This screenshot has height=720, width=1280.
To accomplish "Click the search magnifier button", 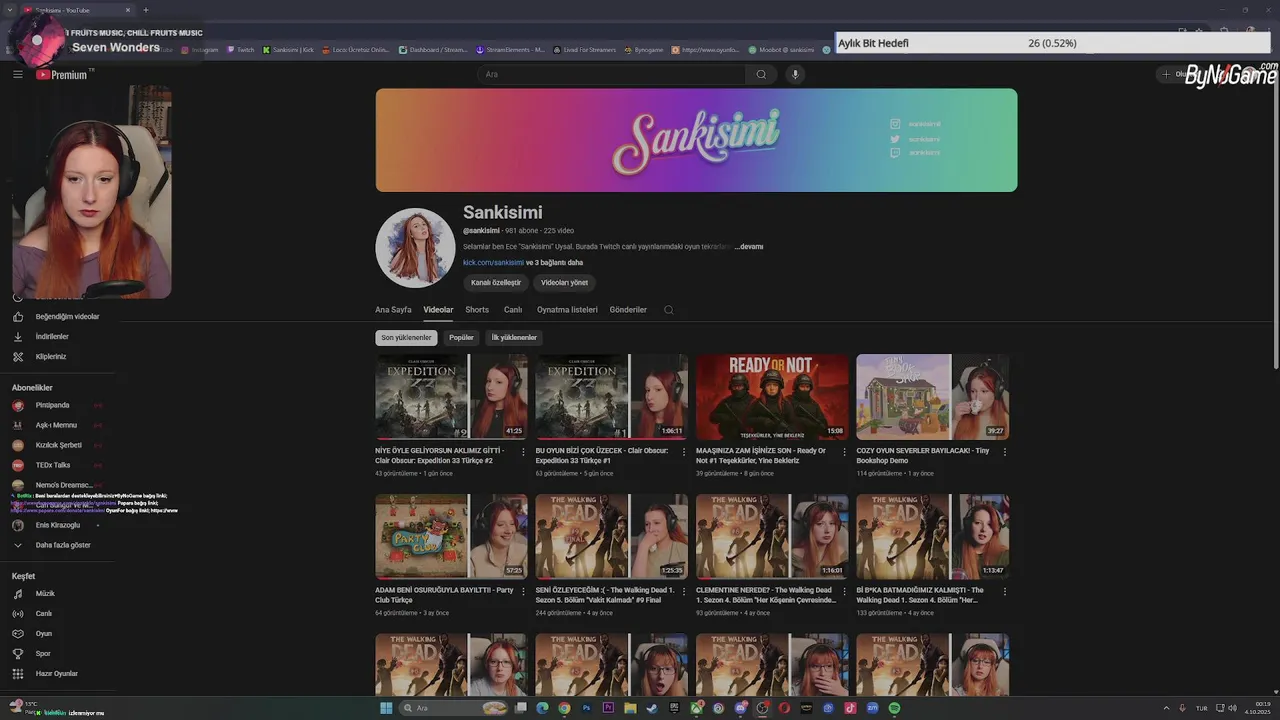I will [x=761, y=74].
